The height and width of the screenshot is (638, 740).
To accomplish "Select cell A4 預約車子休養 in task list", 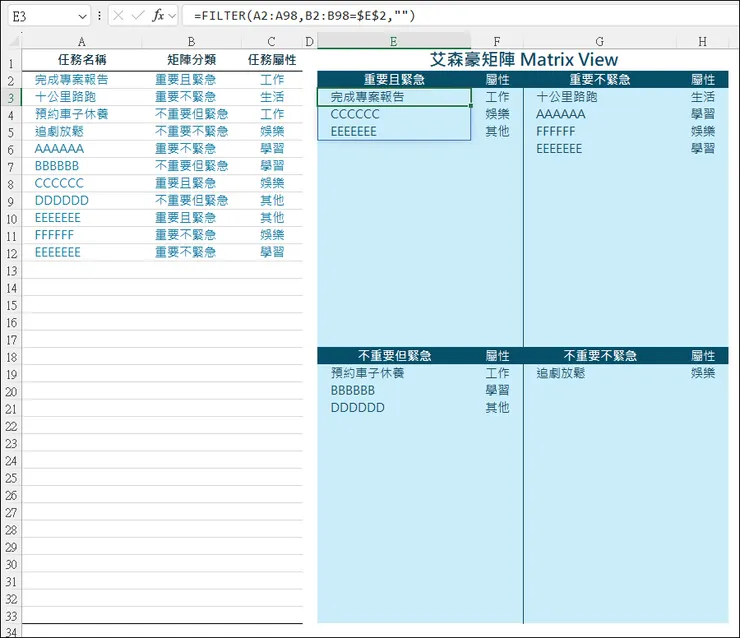I will pyautogui.click(x=82, y=114).
